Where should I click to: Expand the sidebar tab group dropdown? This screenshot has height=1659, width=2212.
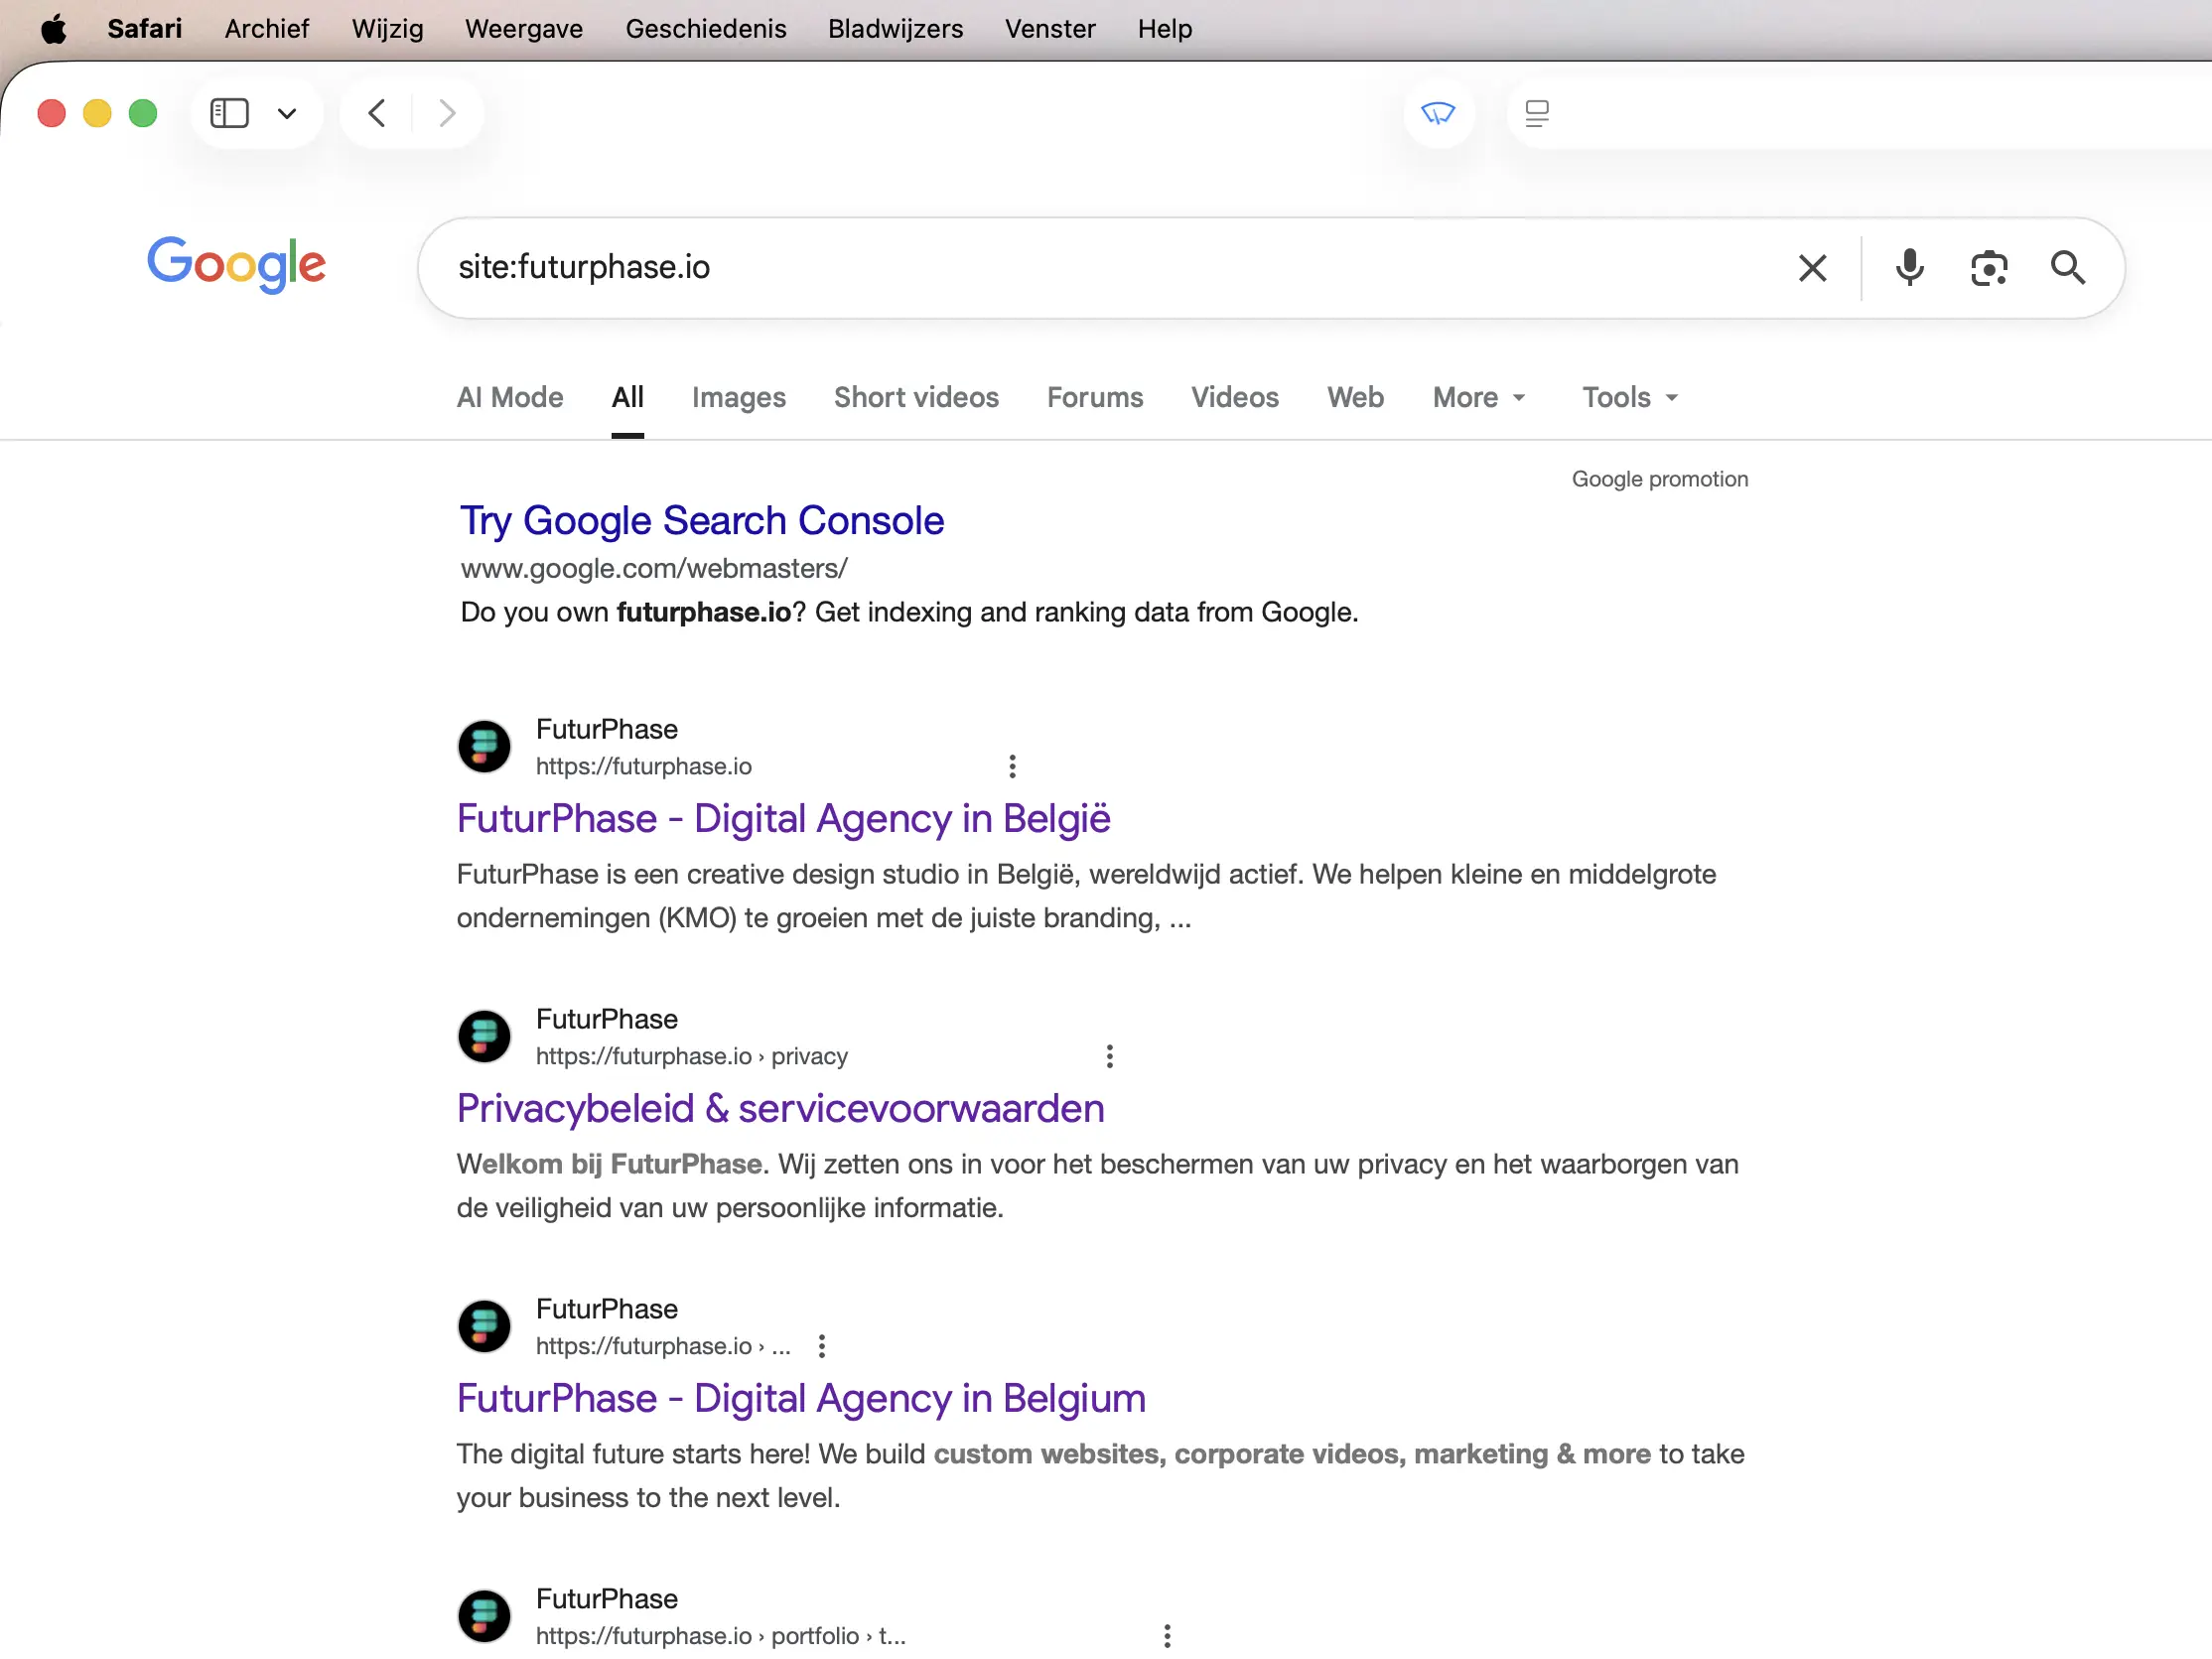click(x=287, y=113)
